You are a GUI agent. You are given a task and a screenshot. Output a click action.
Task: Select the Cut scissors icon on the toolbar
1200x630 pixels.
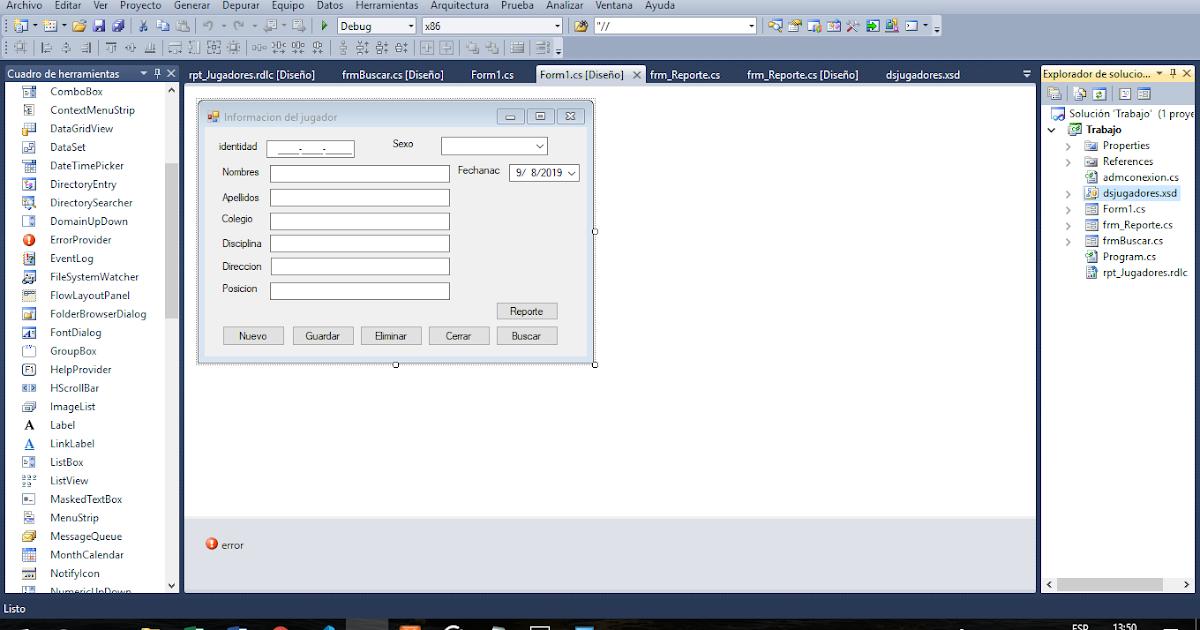(143, 25)
